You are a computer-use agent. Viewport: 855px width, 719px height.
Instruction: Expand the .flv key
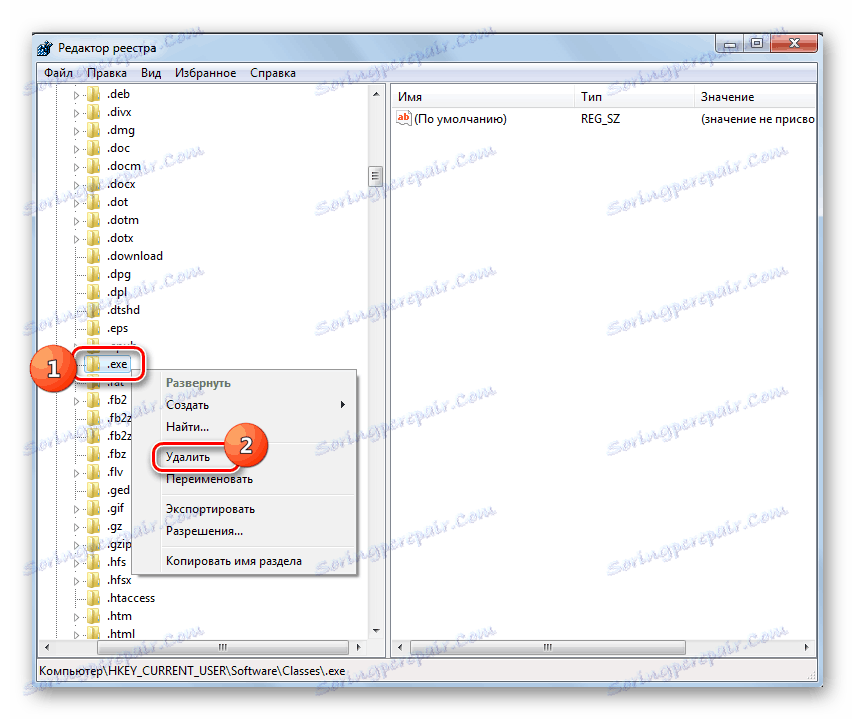[x=76, y=473]
